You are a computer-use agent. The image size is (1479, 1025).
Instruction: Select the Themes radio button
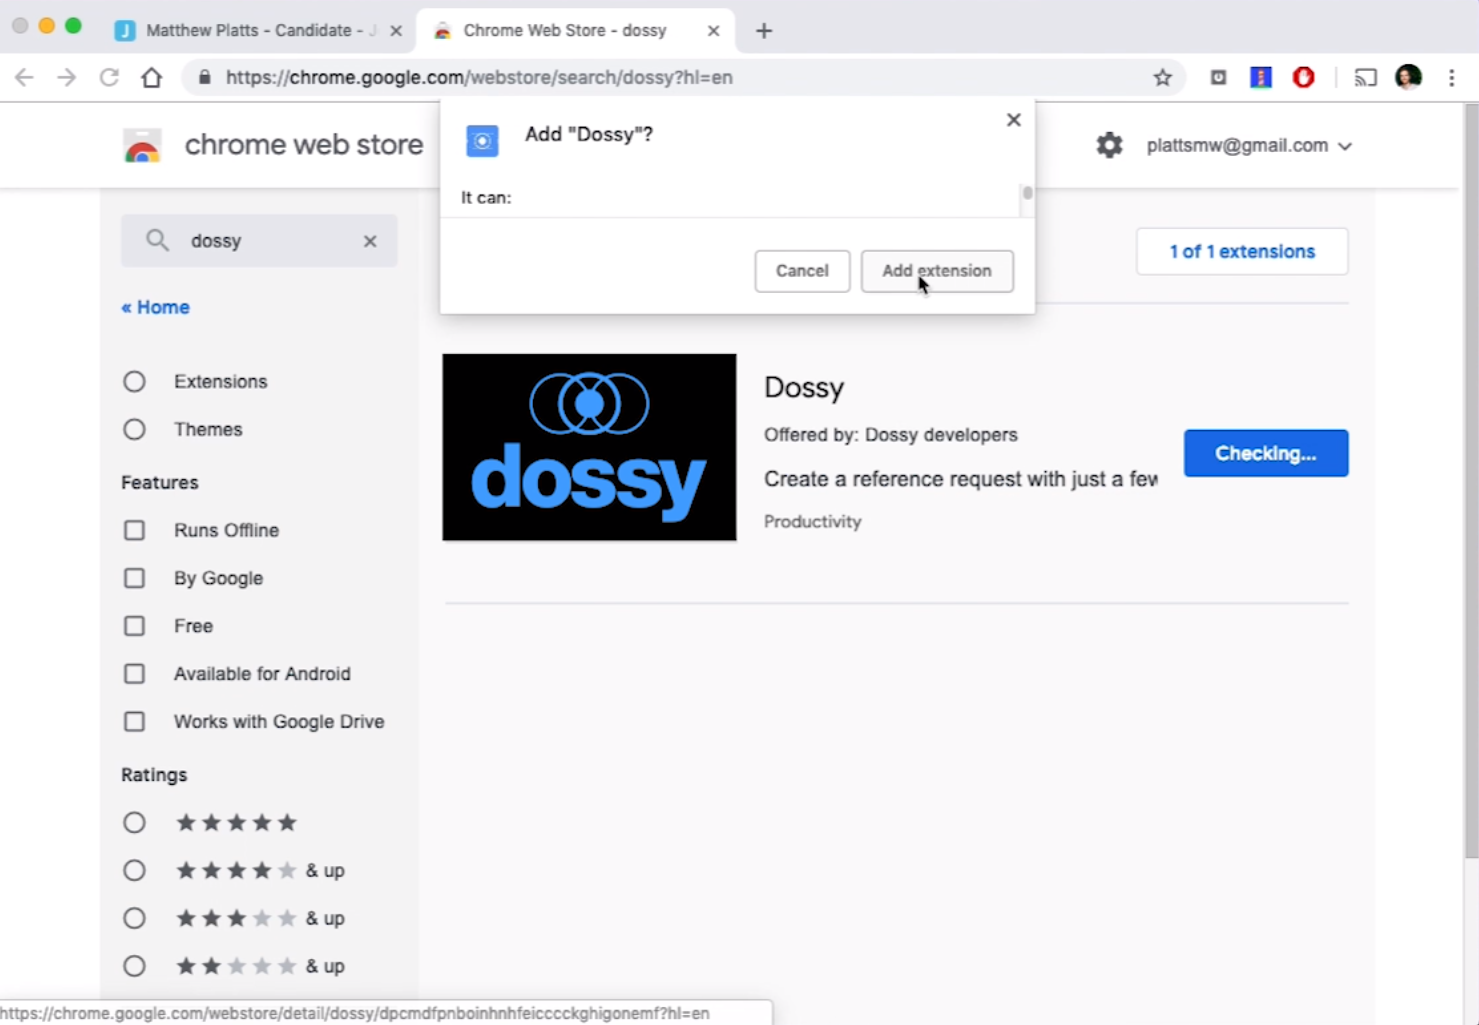tap(134, 429)
